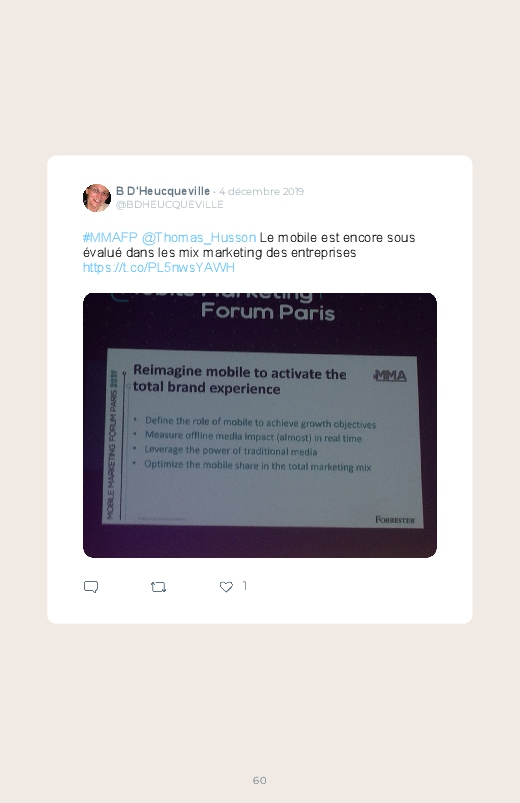Click the page number 60

pyautogui.click(x=260, y=780)
